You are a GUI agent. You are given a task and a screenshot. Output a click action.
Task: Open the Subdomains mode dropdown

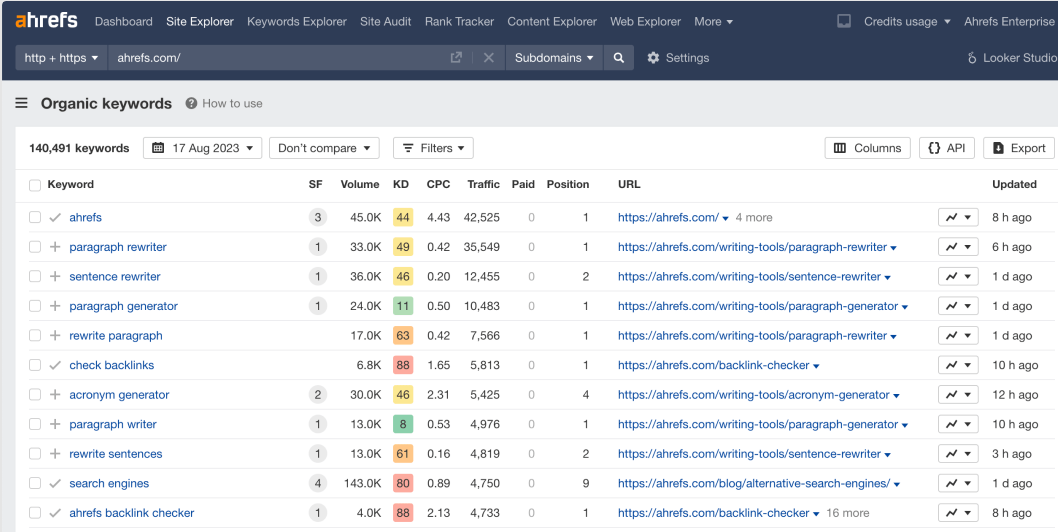pos(553,57)
